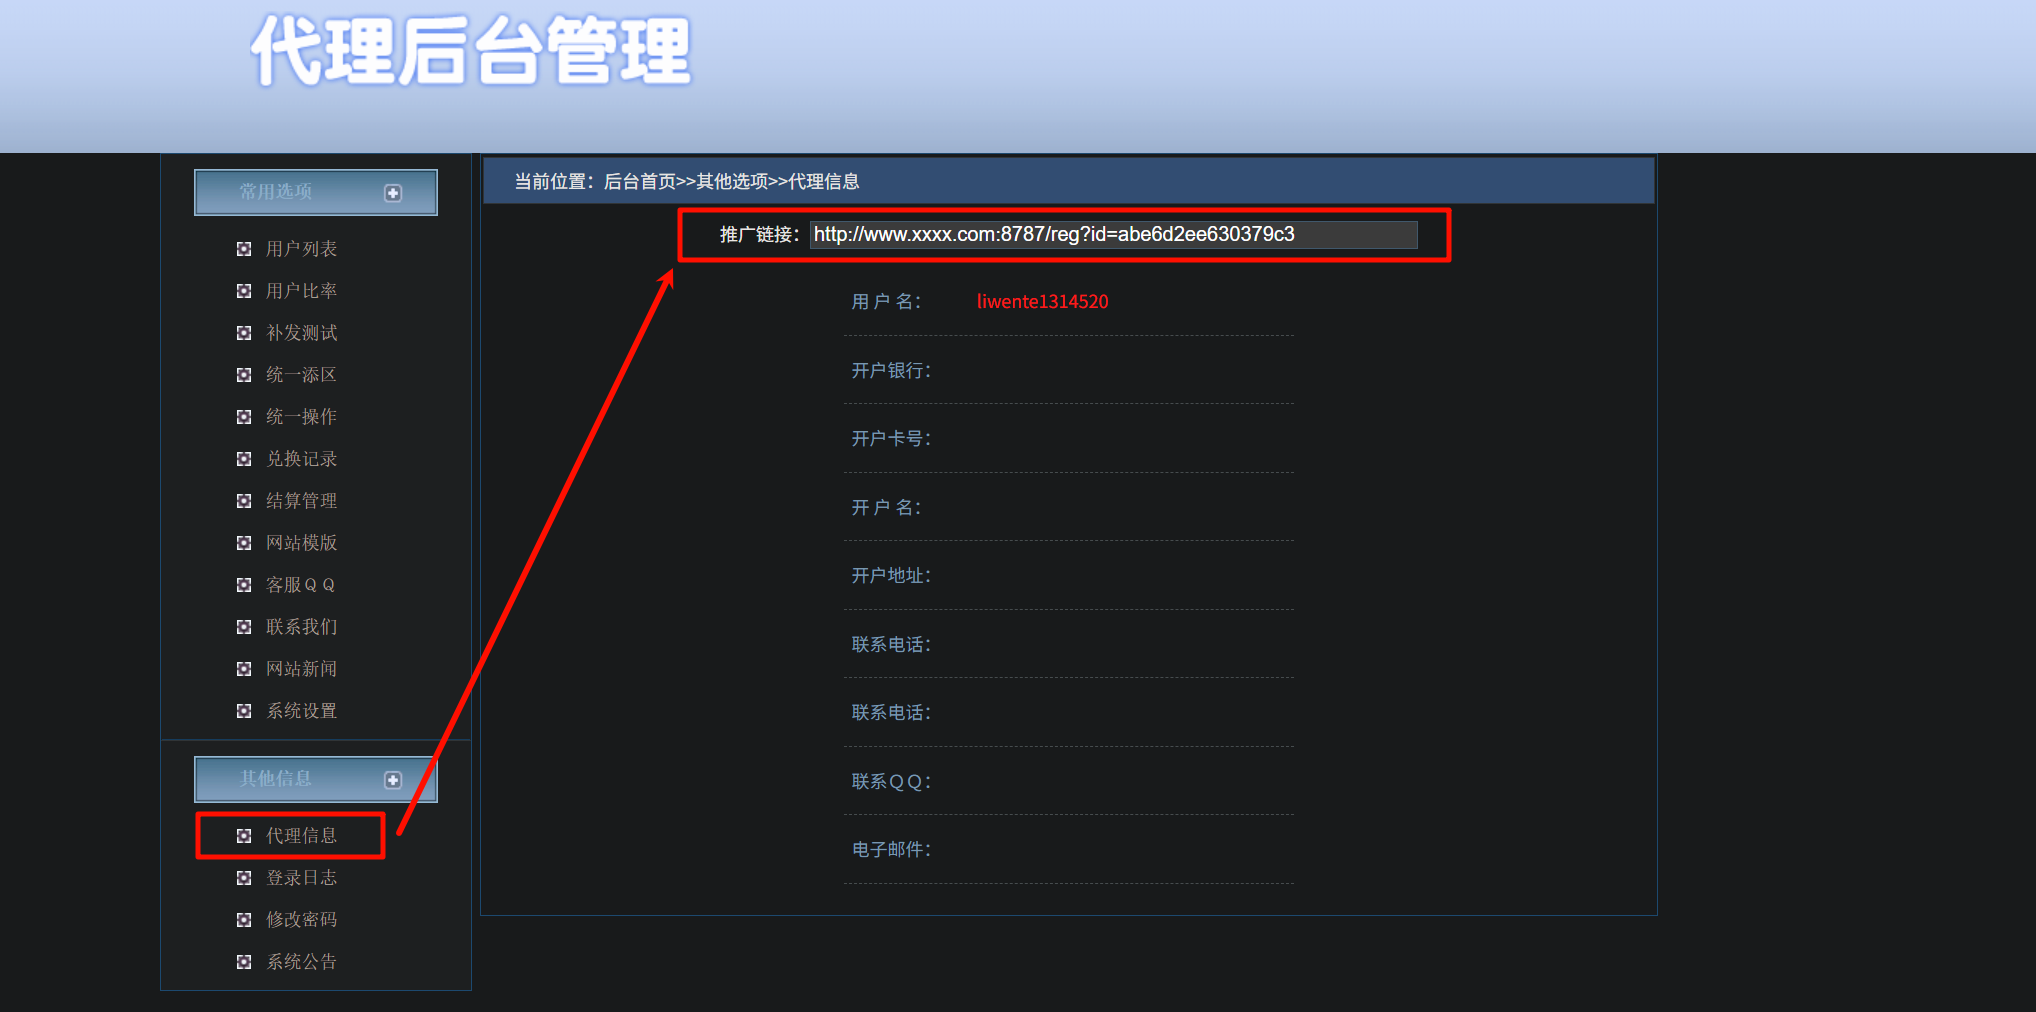Open the 代理信息 menu item

pos(301,836)
